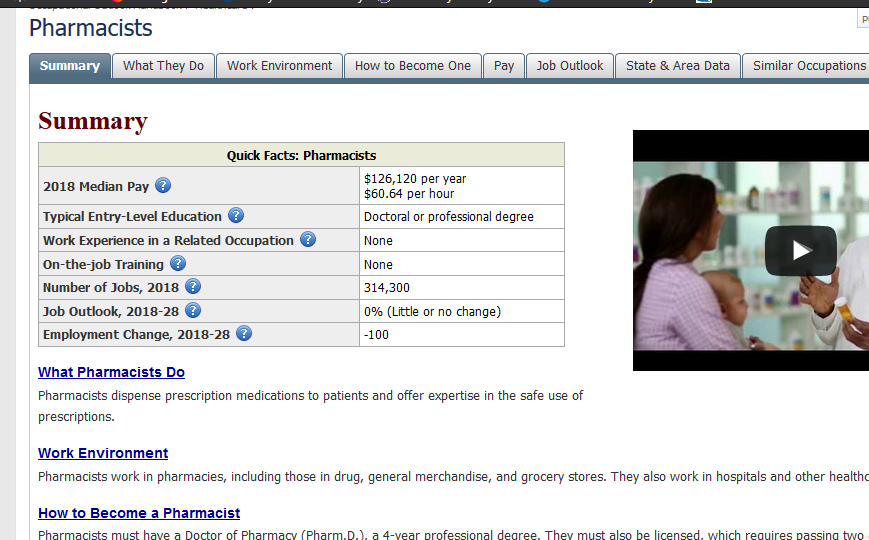Switch to the Similar Occupations tab

coord(806,66)
